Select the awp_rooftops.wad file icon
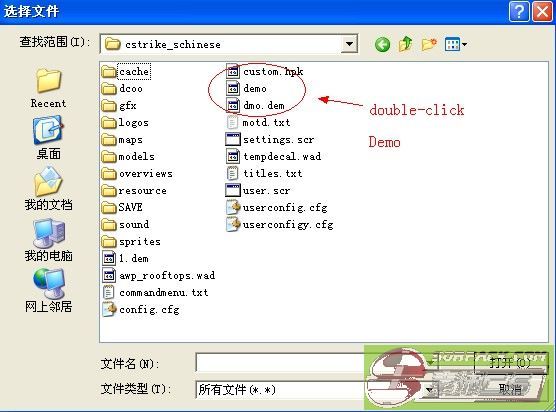The image size is (556, 412). pyautogui.click(x=109, y=275)
